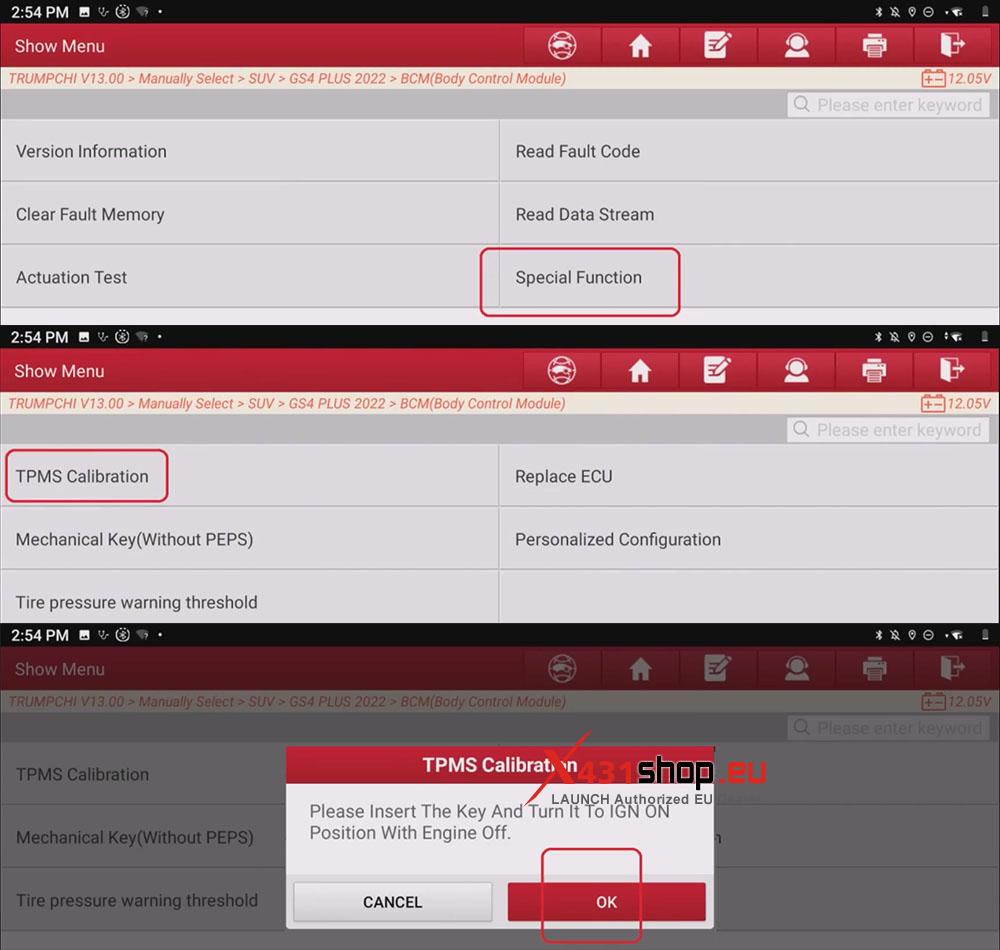Open the note-edit icon in top screenshot
The height and width of the screenshot is (950, 1000).
point(718,45)
